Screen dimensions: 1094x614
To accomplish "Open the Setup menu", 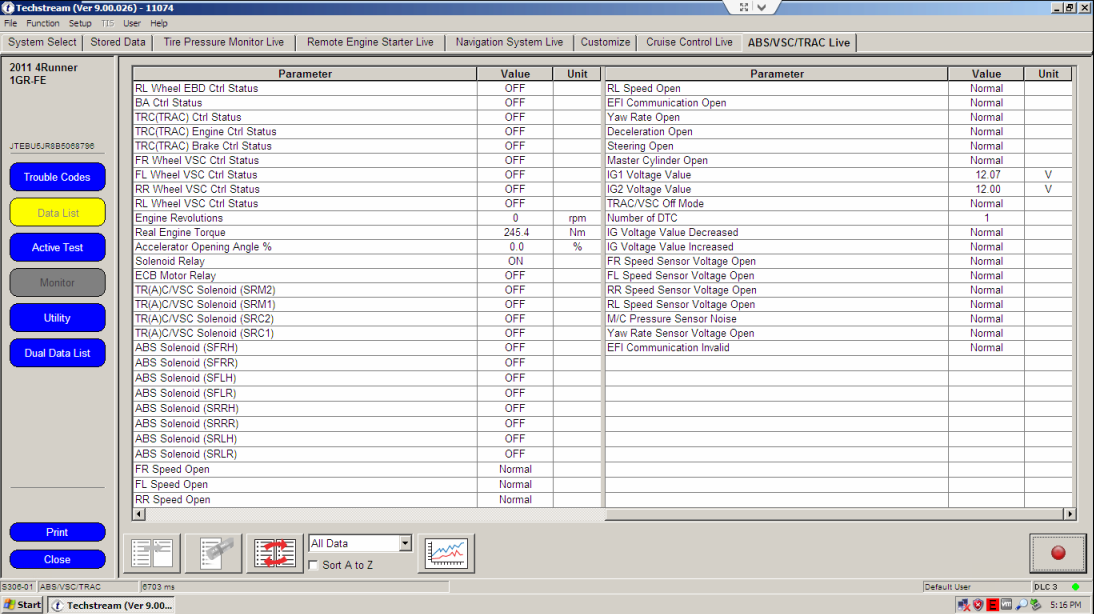I will click(x=80, y=23).
